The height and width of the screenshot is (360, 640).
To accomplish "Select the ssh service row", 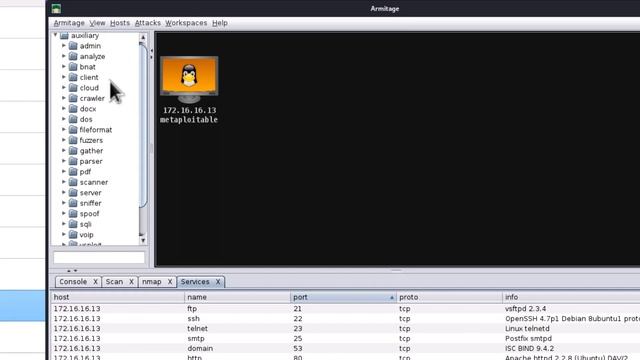I will 345,318.
